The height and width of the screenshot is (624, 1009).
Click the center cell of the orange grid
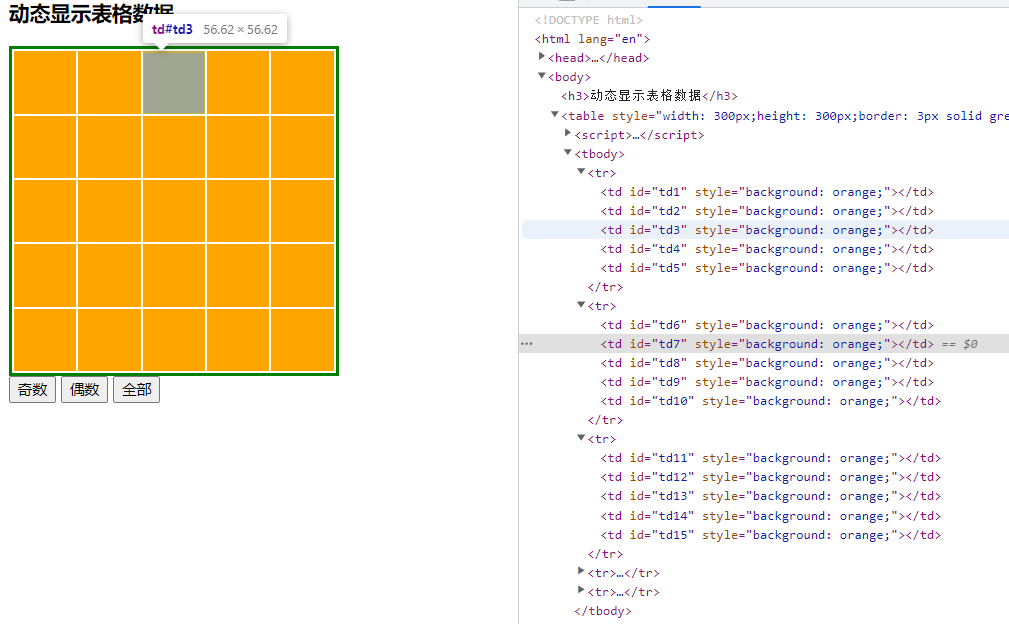tap(174, 211)
